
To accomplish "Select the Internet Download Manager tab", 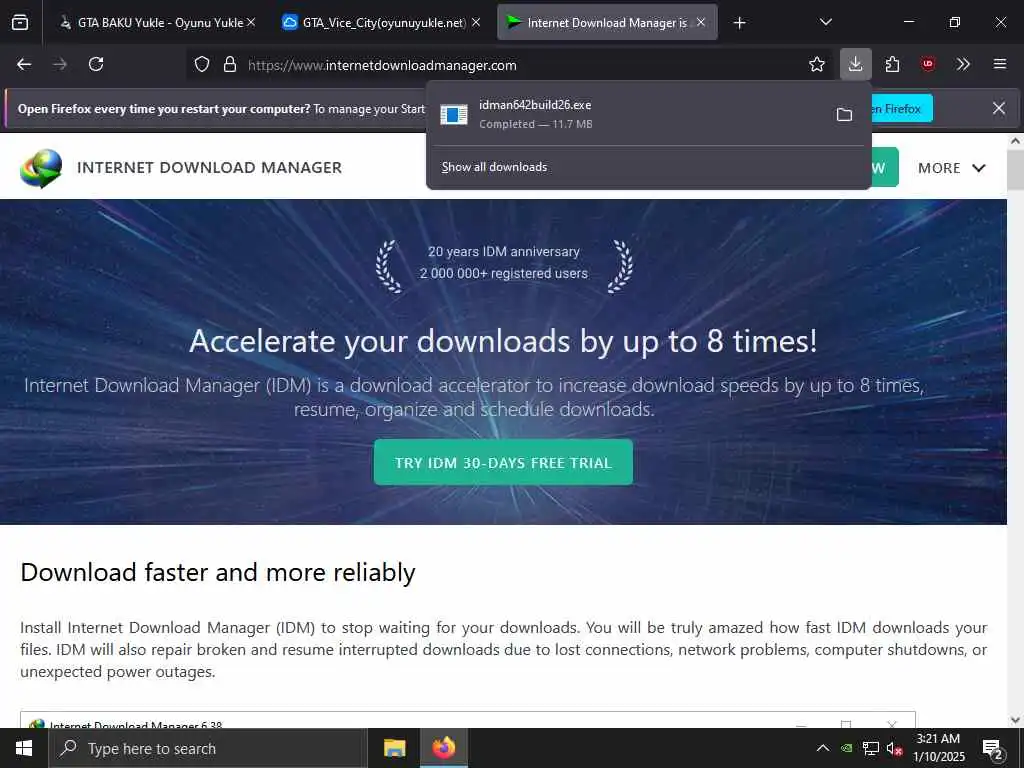I will pos(607,23).
